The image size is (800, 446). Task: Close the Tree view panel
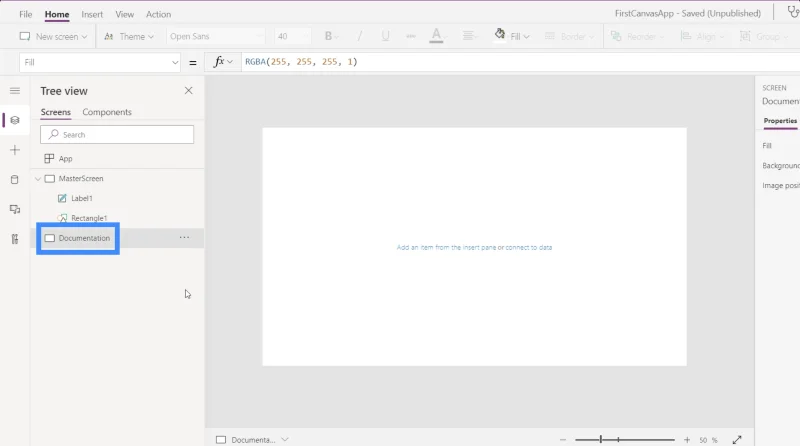(188, 90)
